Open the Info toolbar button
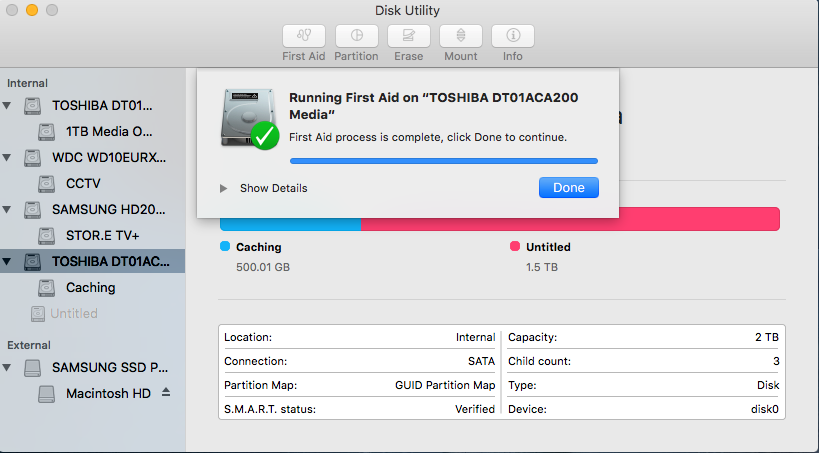This screenshot has height=453, width=819. pos(513,36)
